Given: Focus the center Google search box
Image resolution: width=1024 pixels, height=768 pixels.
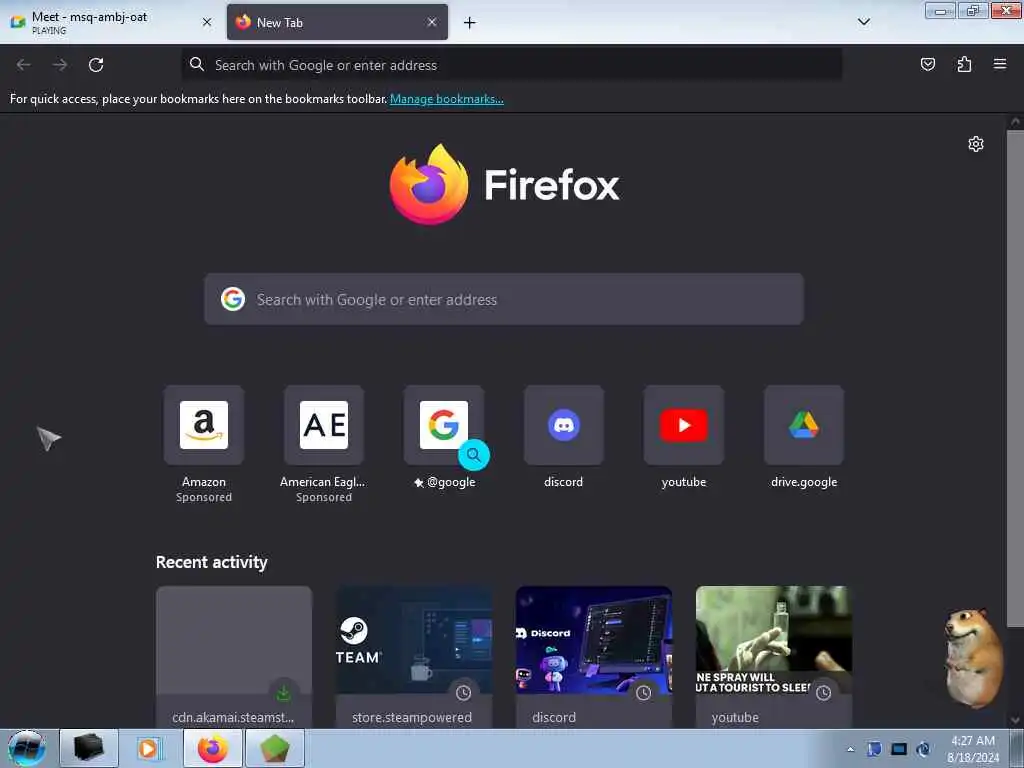Looking at the screenshot, I should point(504,299).
